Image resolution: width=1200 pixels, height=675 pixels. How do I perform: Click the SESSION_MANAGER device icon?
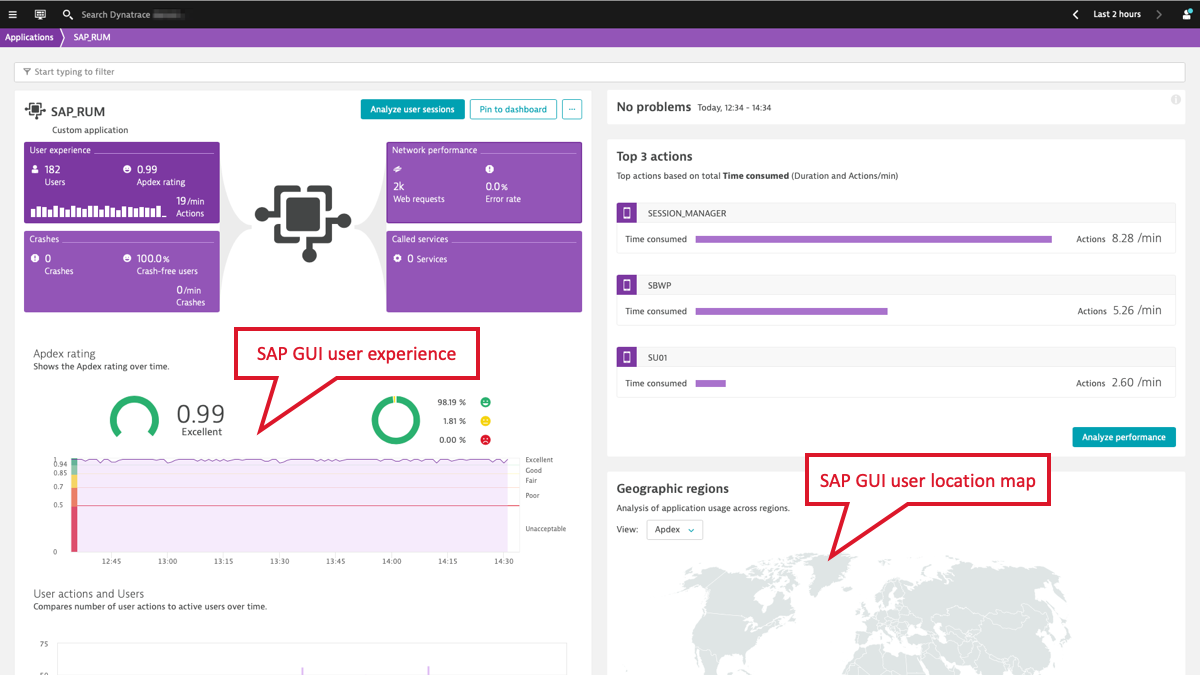[627, 213]
